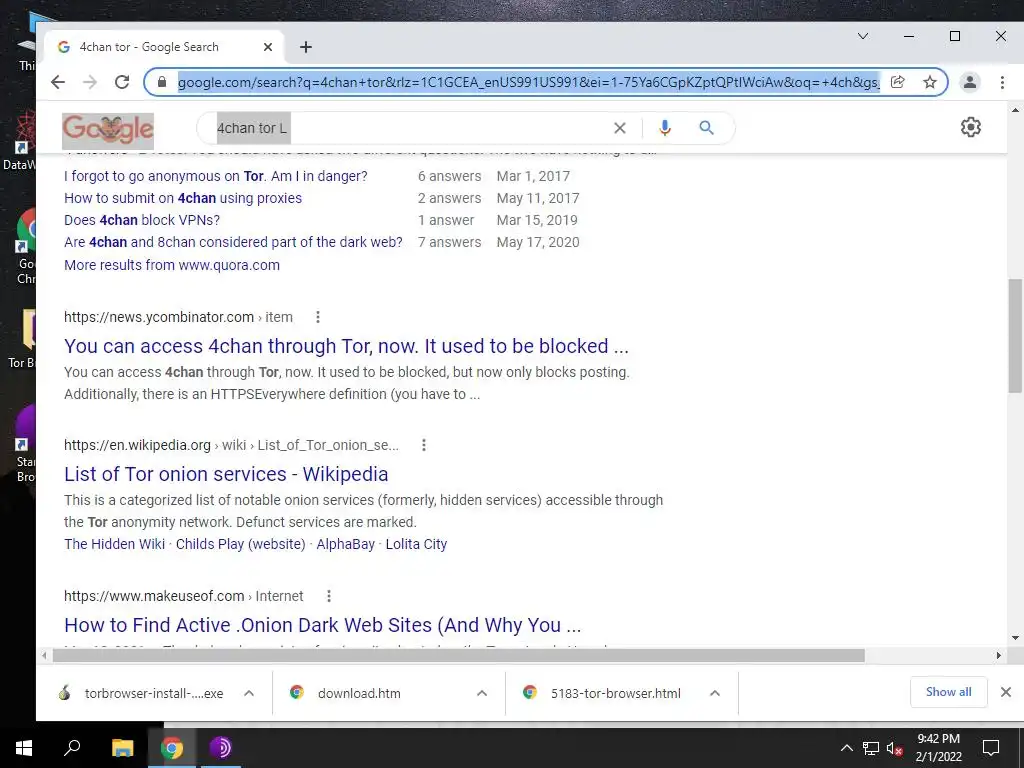Reload the Google search page
The image size is (1024, 768).
pyautogui.click(x=122, y=82)
